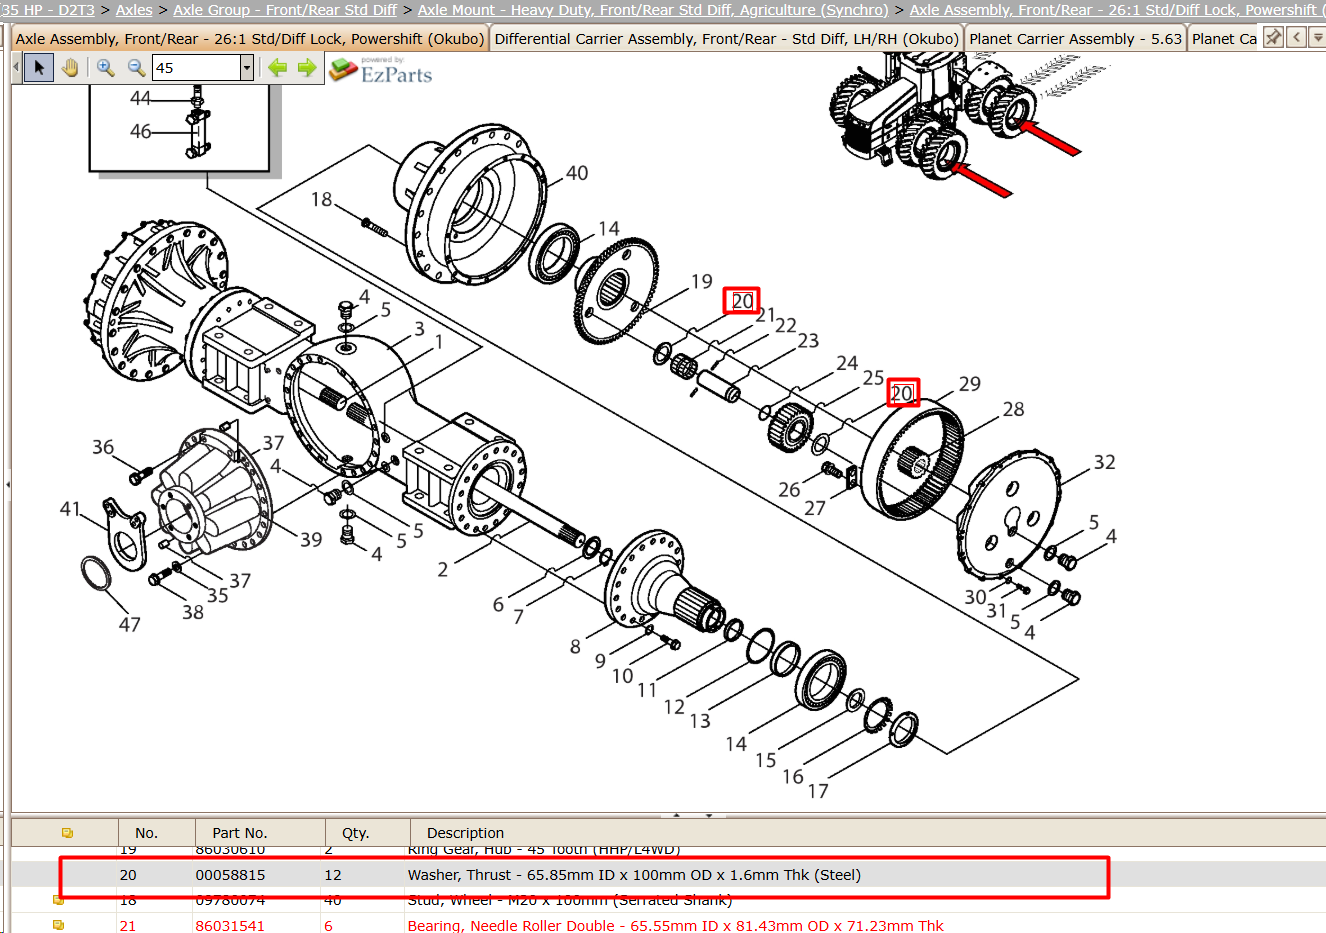Click quantity 6 in the Bearing row
This screenshot has height=933, width=1326.
tap(328, 926)
